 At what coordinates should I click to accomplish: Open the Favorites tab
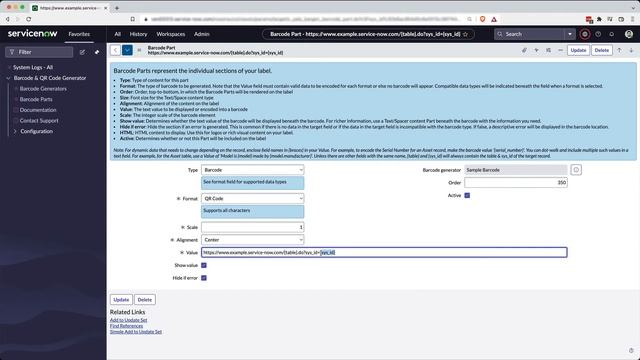(x=79, y=34)
